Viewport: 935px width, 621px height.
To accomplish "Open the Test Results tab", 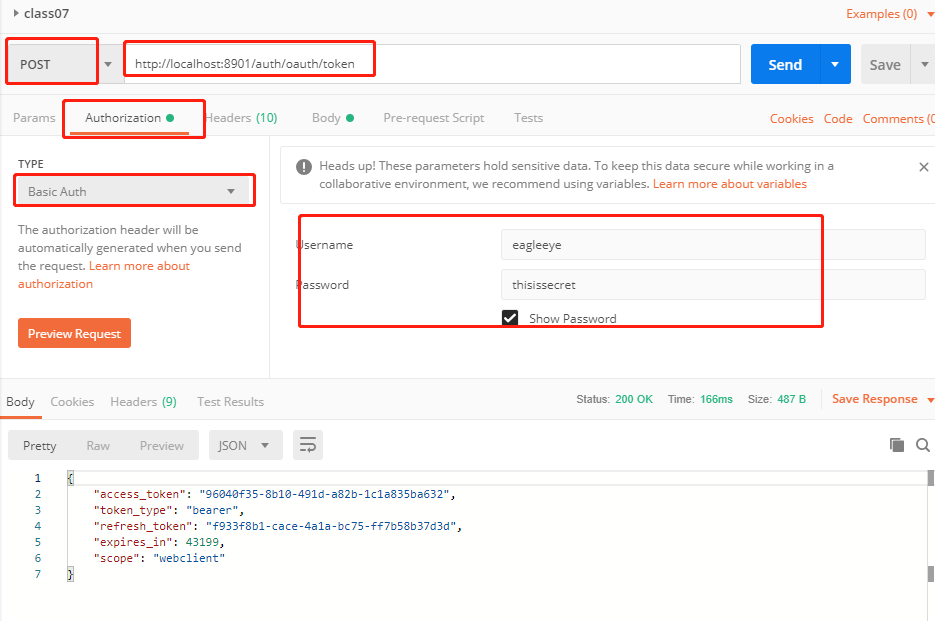I will (x=230, y=401).
